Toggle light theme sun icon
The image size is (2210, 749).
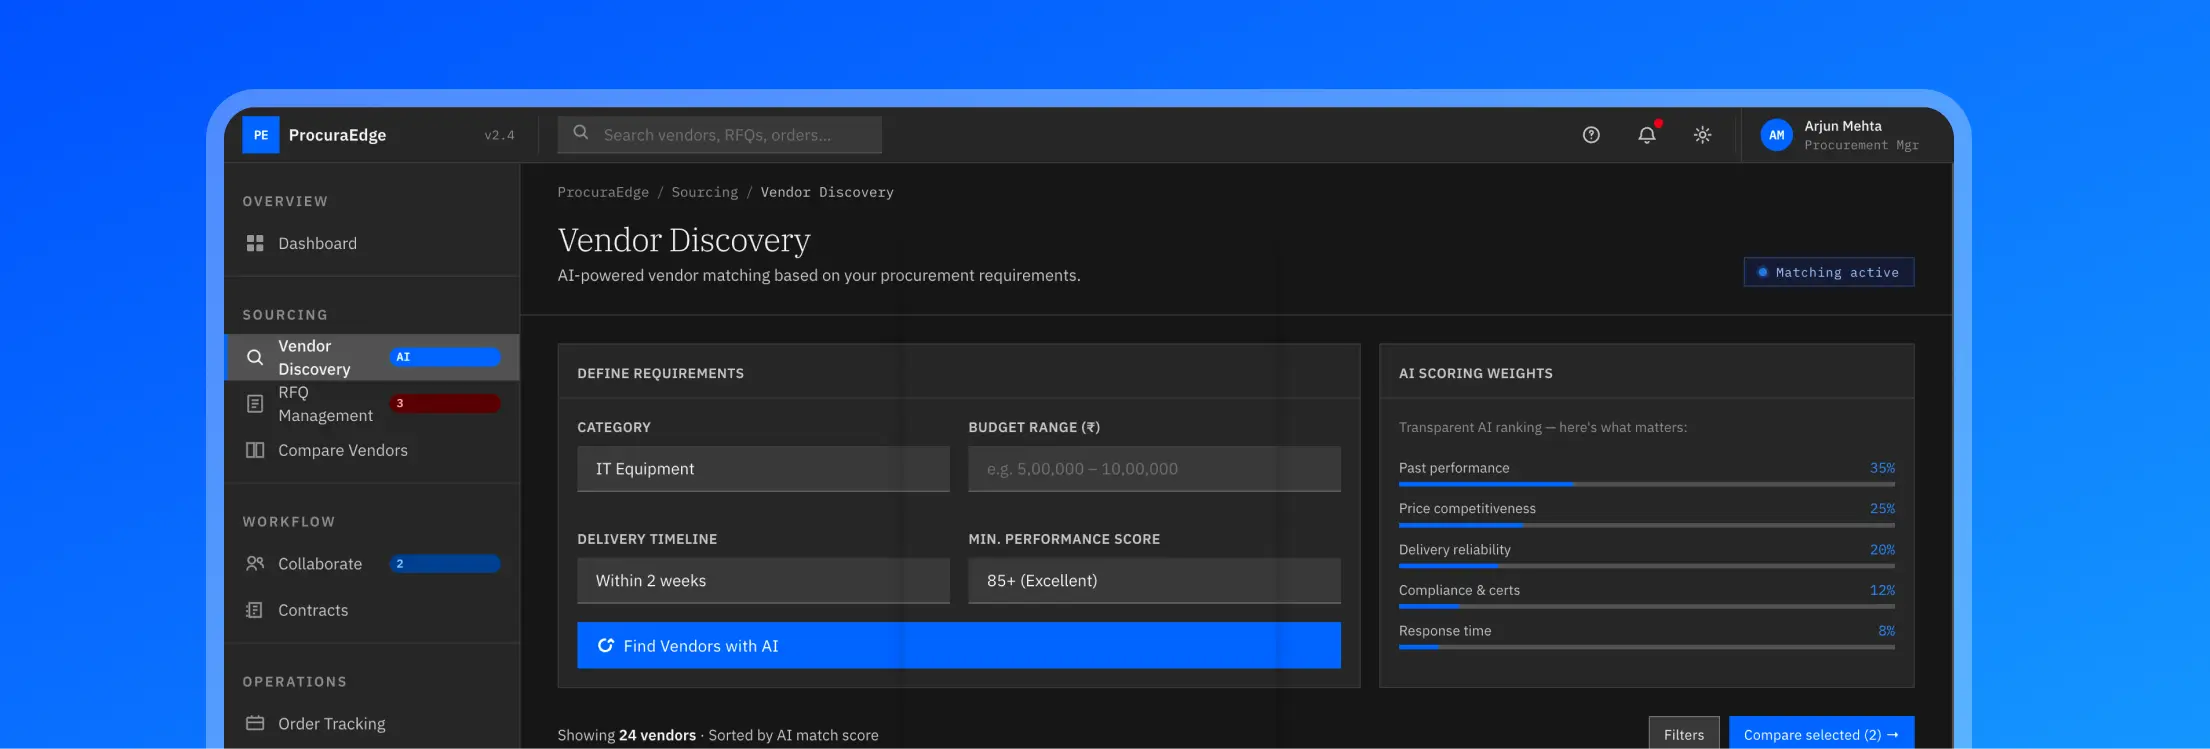click(1703, 135)
